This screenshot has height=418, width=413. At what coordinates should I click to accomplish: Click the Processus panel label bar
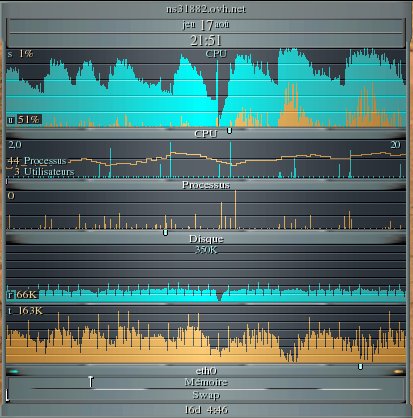(x=206, y=185)
